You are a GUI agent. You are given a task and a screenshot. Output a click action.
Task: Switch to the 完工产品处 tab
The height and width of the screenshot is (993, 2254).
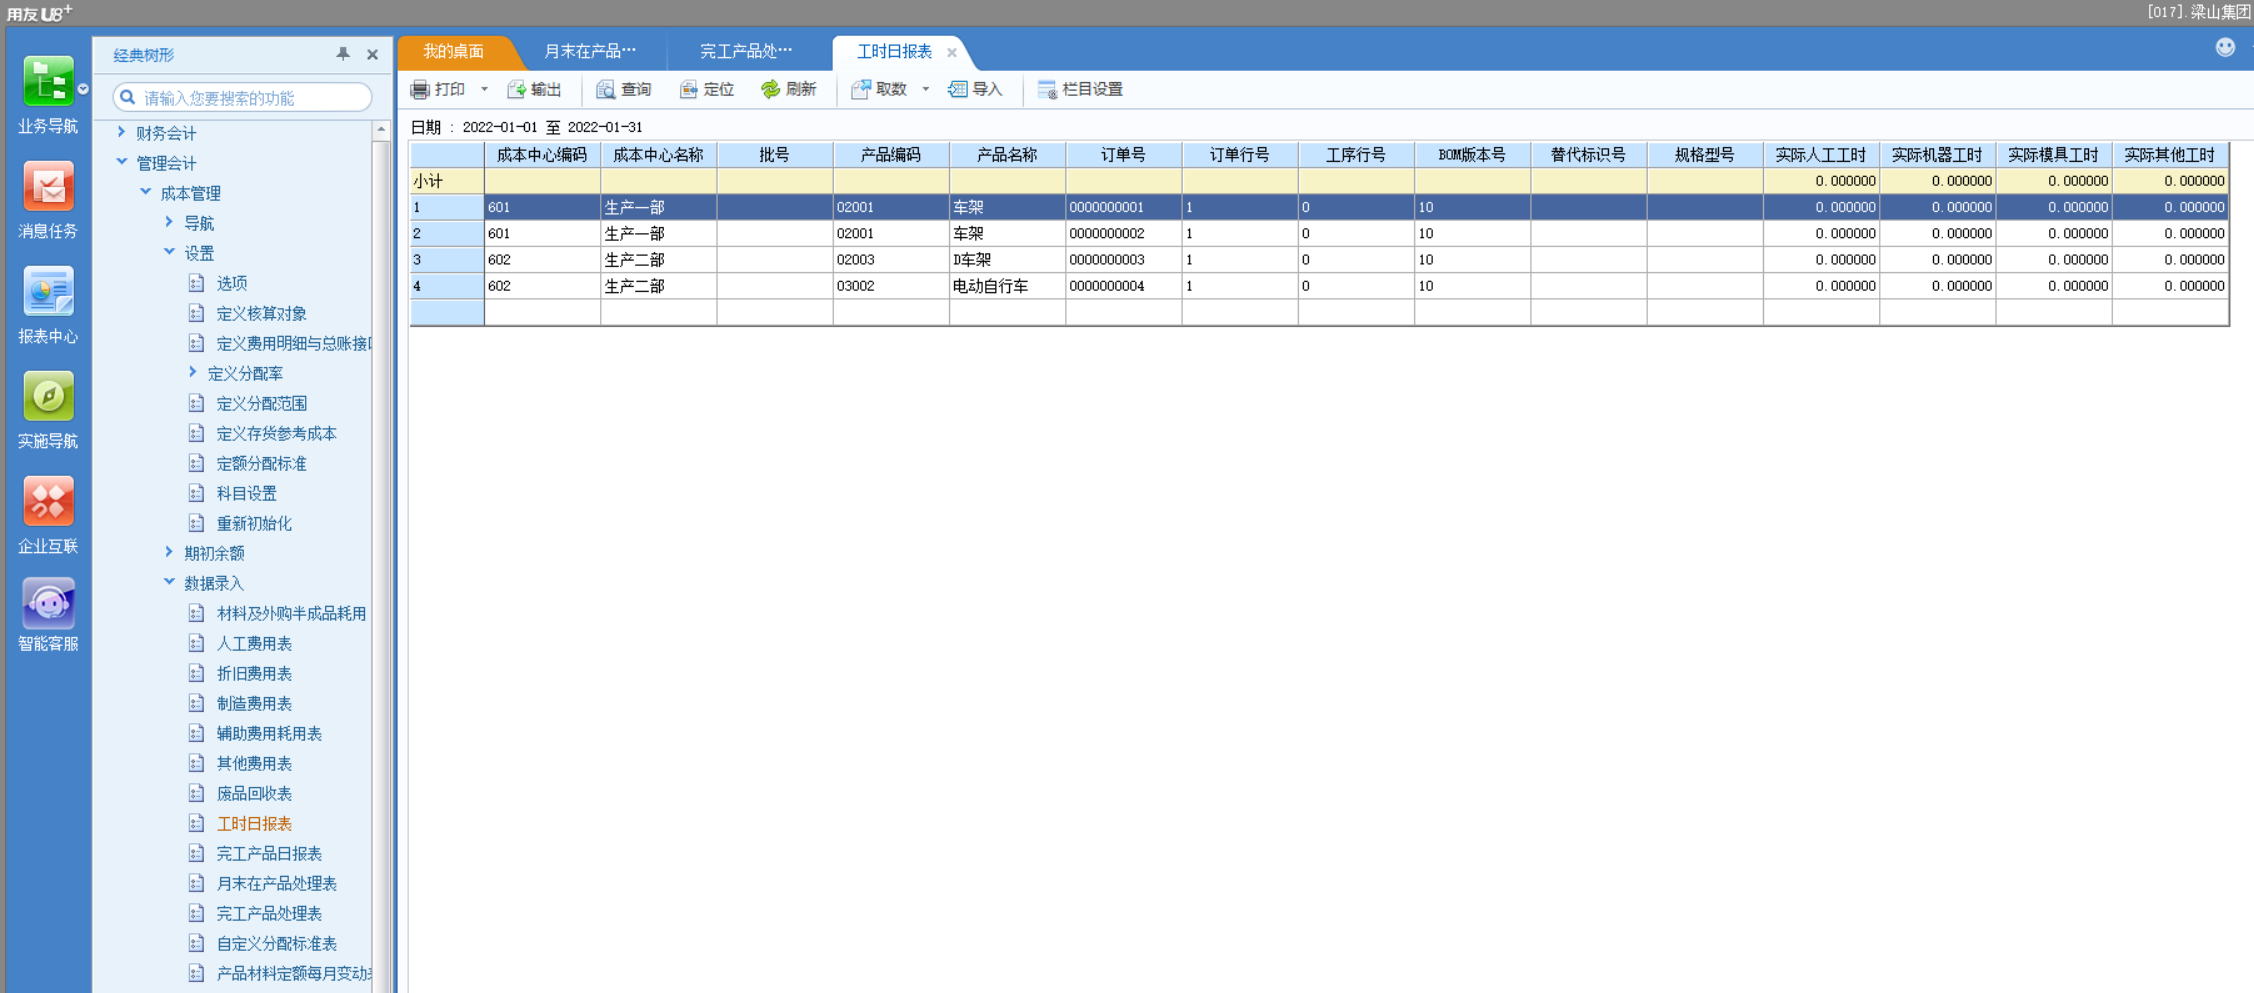click(745, 51)
